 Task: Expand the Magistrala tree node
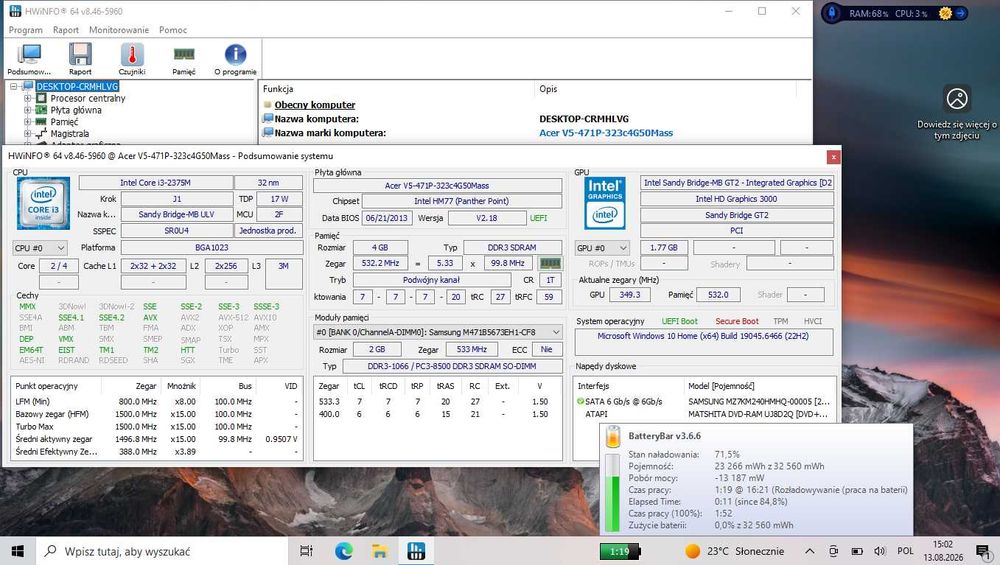(x=27, y=133)
